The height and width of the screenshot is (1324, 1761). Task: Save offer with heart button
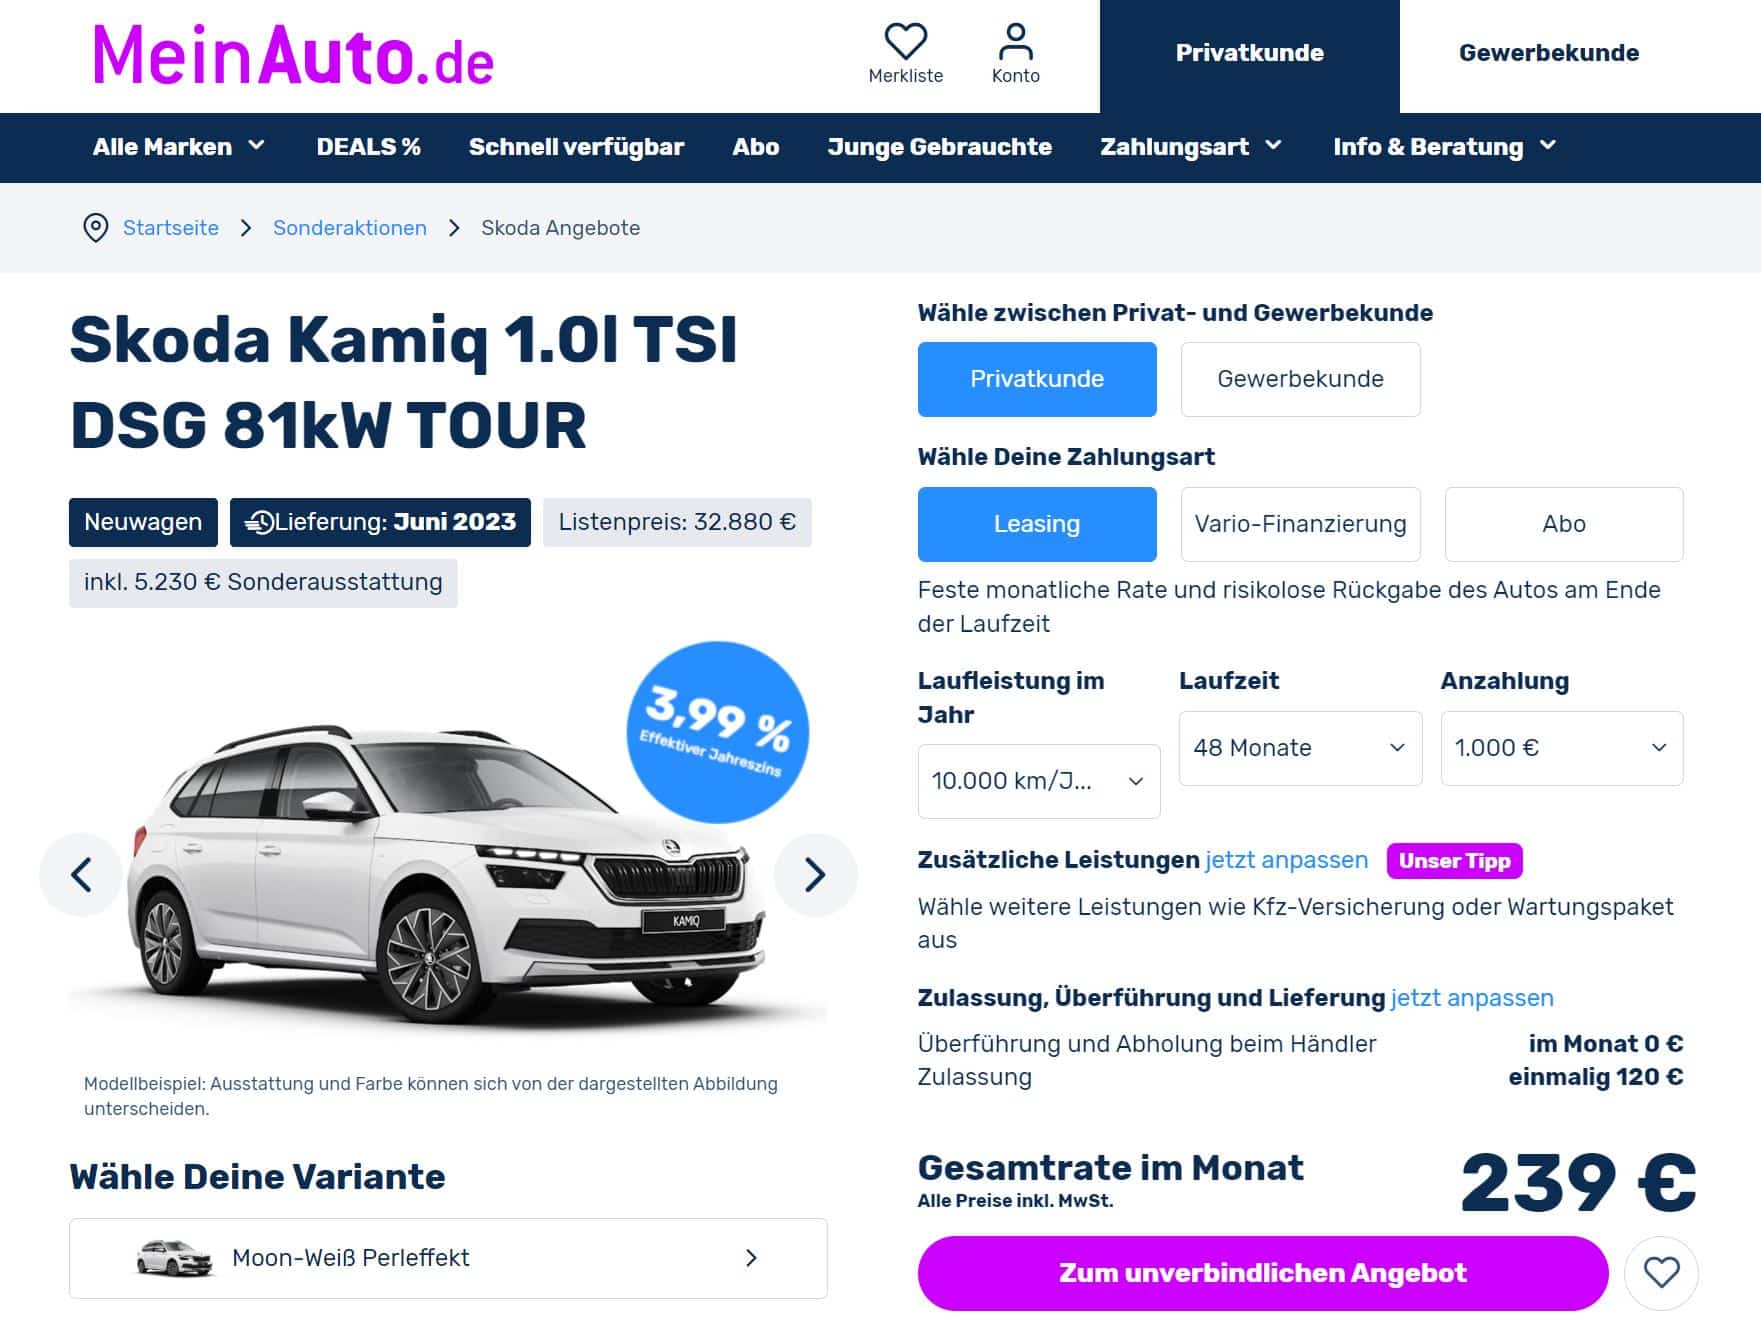pos(1661,1273)
